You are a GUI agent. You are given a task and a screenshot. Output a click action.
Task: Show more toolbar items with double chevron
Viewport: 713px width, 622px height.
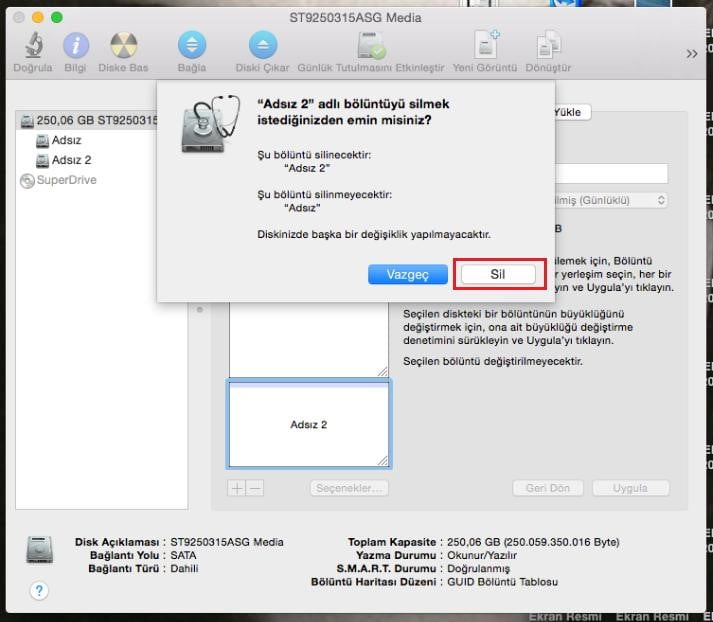(x=692, y=54)
